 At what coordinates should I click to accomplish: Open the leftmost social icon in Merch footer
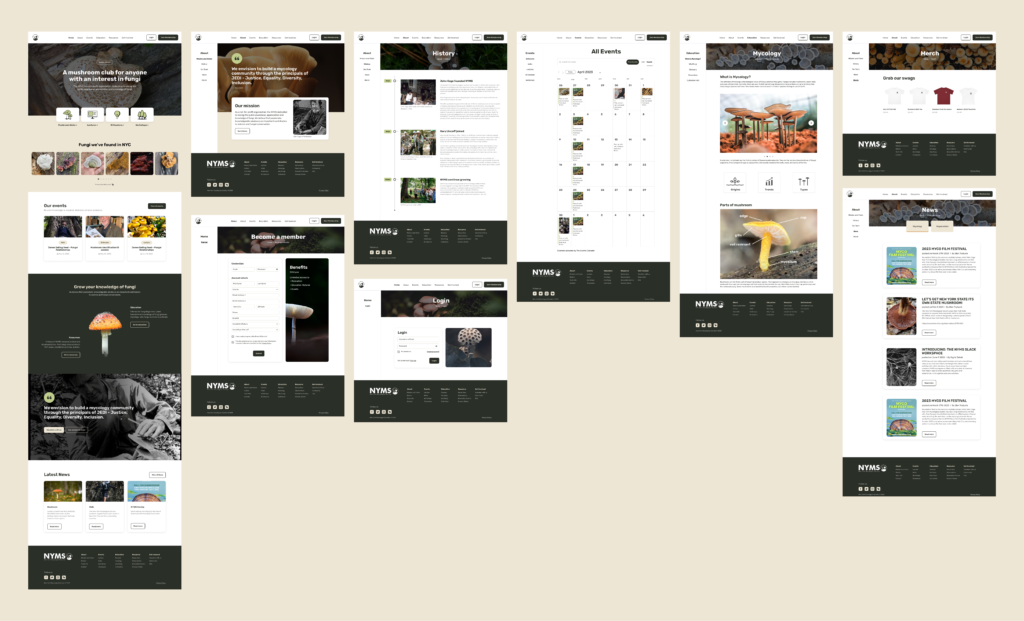tap(861, 165)
